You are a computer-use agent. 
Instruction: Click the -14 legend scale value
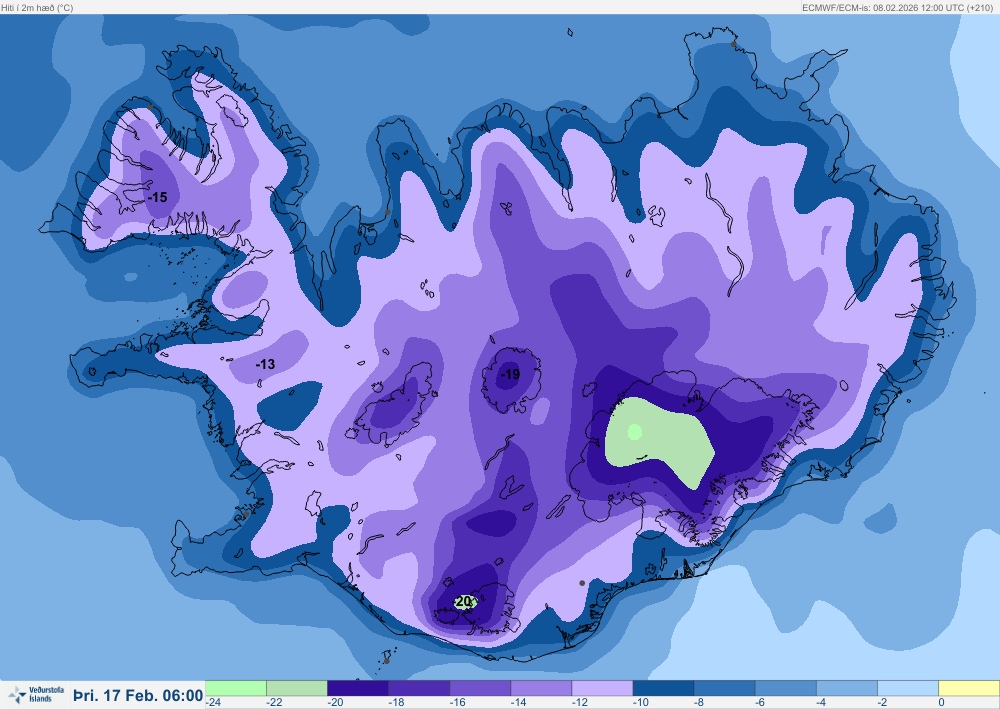coord(519,703)
